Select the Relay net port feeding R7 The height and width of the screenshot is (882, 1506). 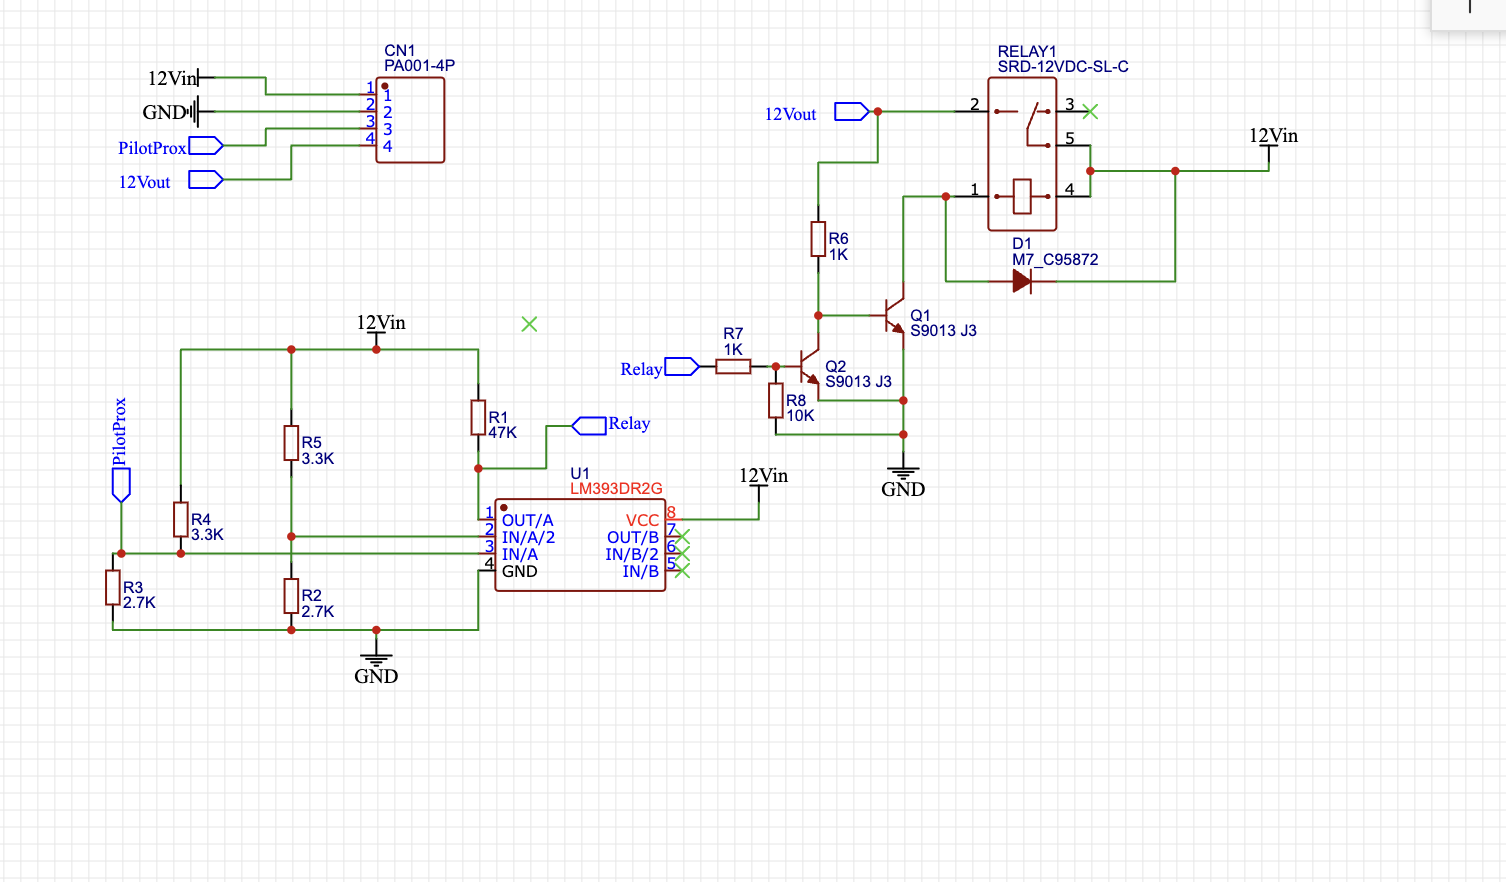[x=681, y=367]
